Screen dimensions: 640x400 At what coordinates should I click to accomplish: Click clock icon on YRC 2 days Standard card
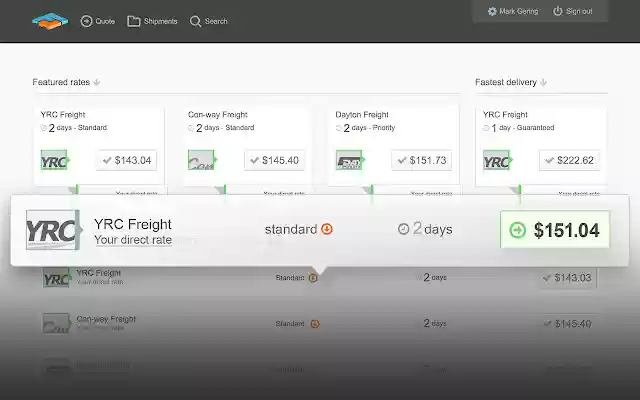(44, 128)
